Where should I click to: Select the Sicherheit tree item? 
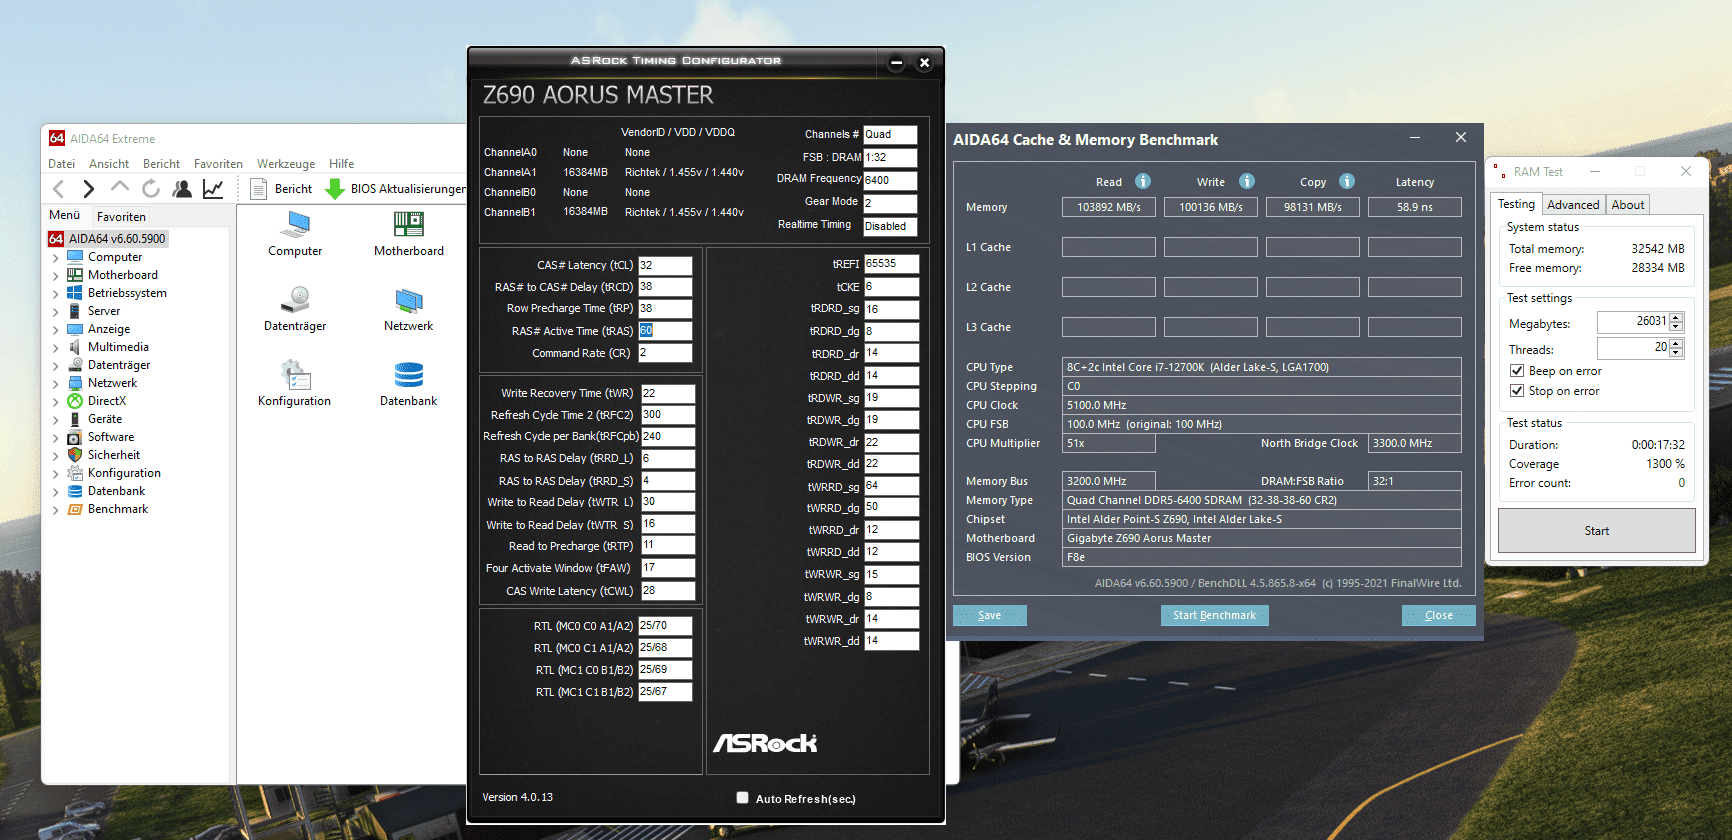(104, 455)
